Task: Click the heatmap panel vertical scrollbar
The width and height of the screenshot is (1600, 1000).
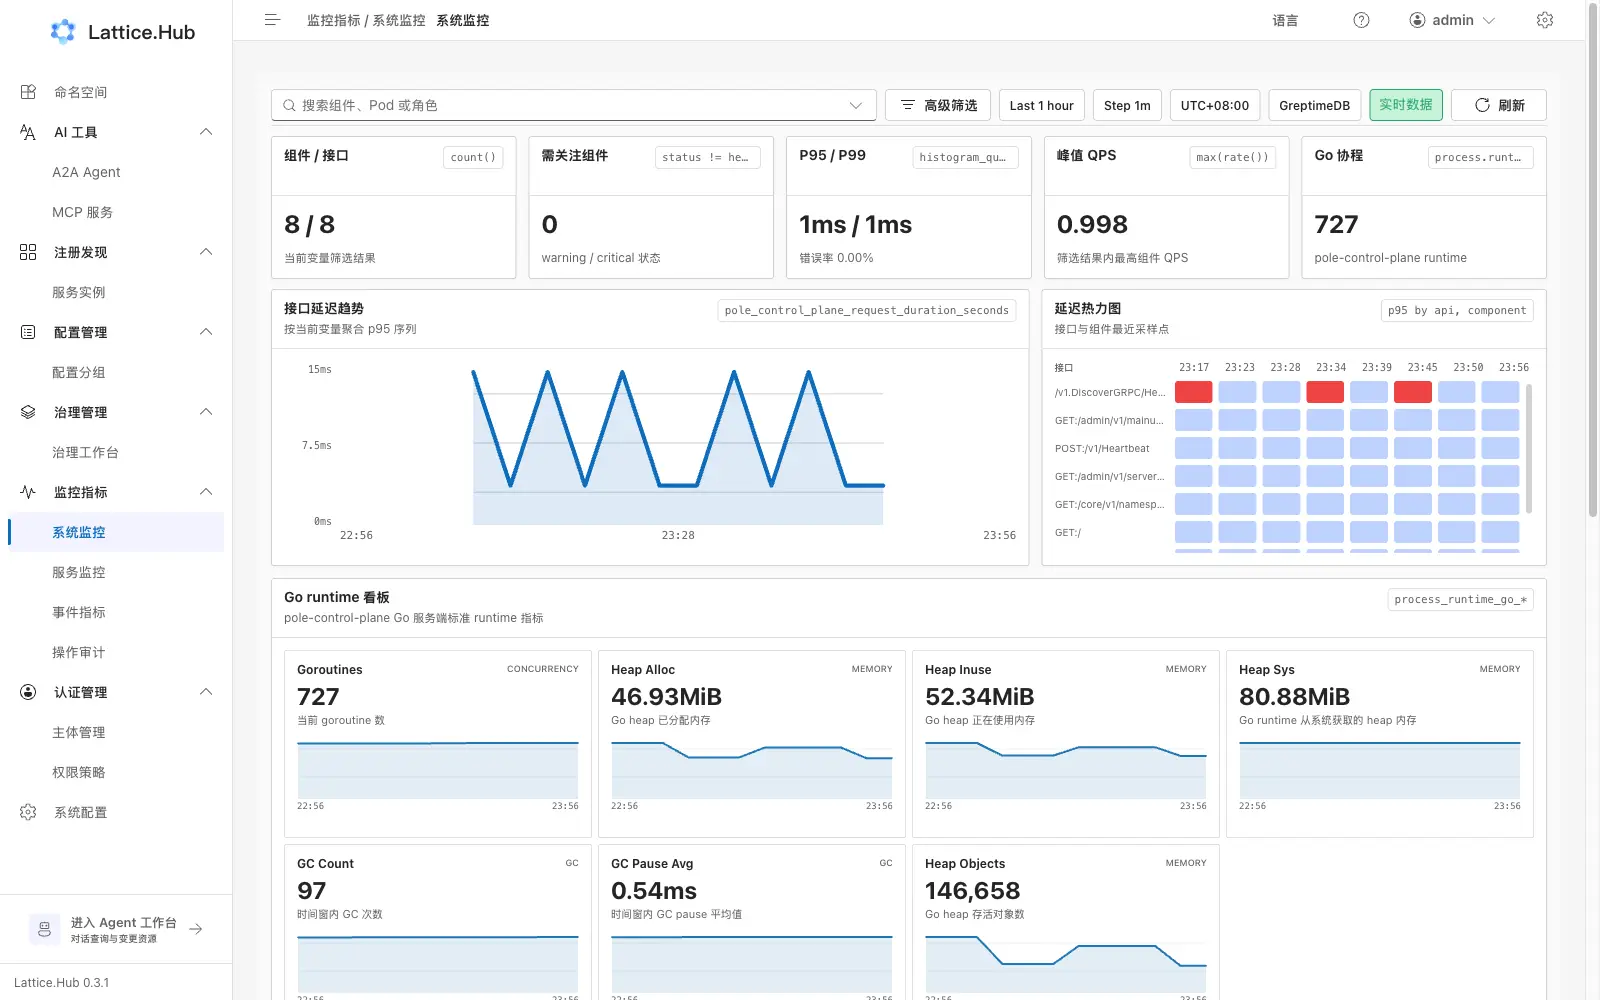Action: [x=1529, y=448]
